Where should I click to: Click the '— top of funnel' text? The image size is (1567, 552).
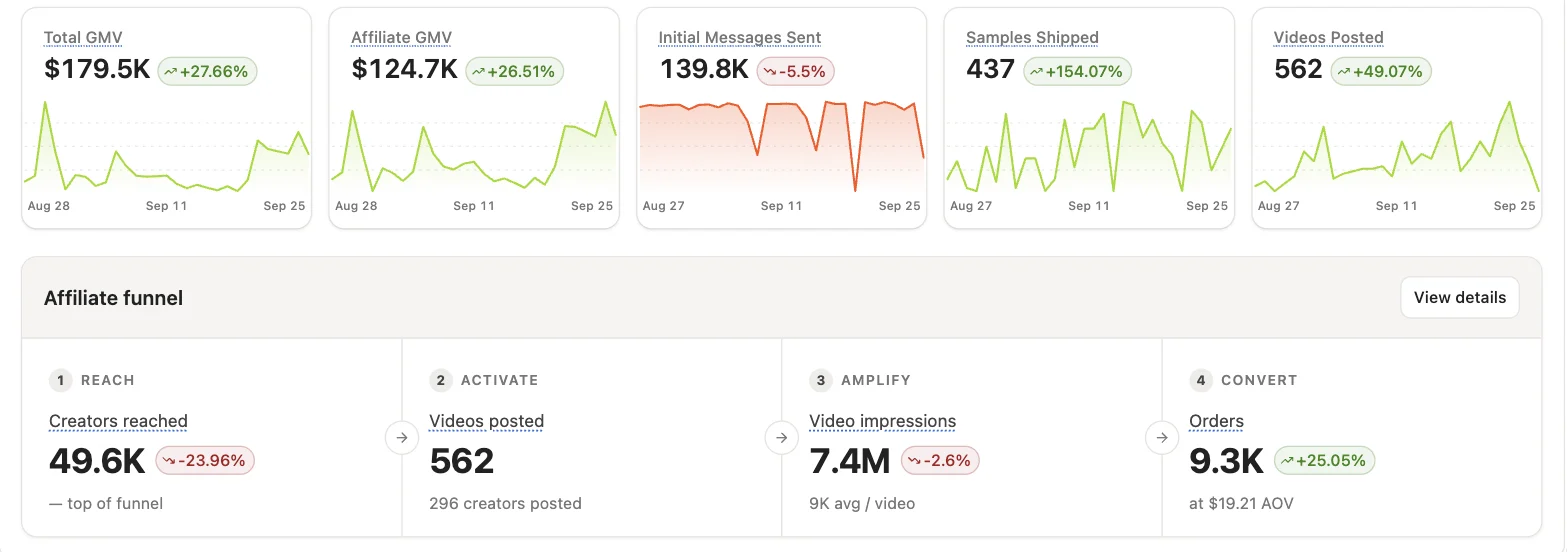pyautogui.click(x=106, y=503)
